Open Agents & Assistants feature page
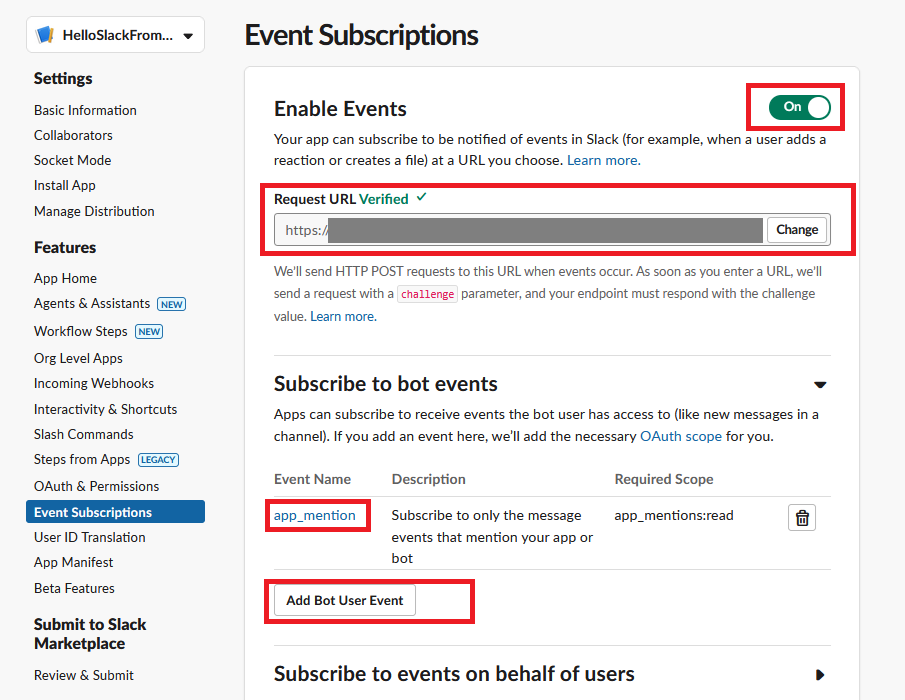The image size is (905, 700). click(92, 304)
